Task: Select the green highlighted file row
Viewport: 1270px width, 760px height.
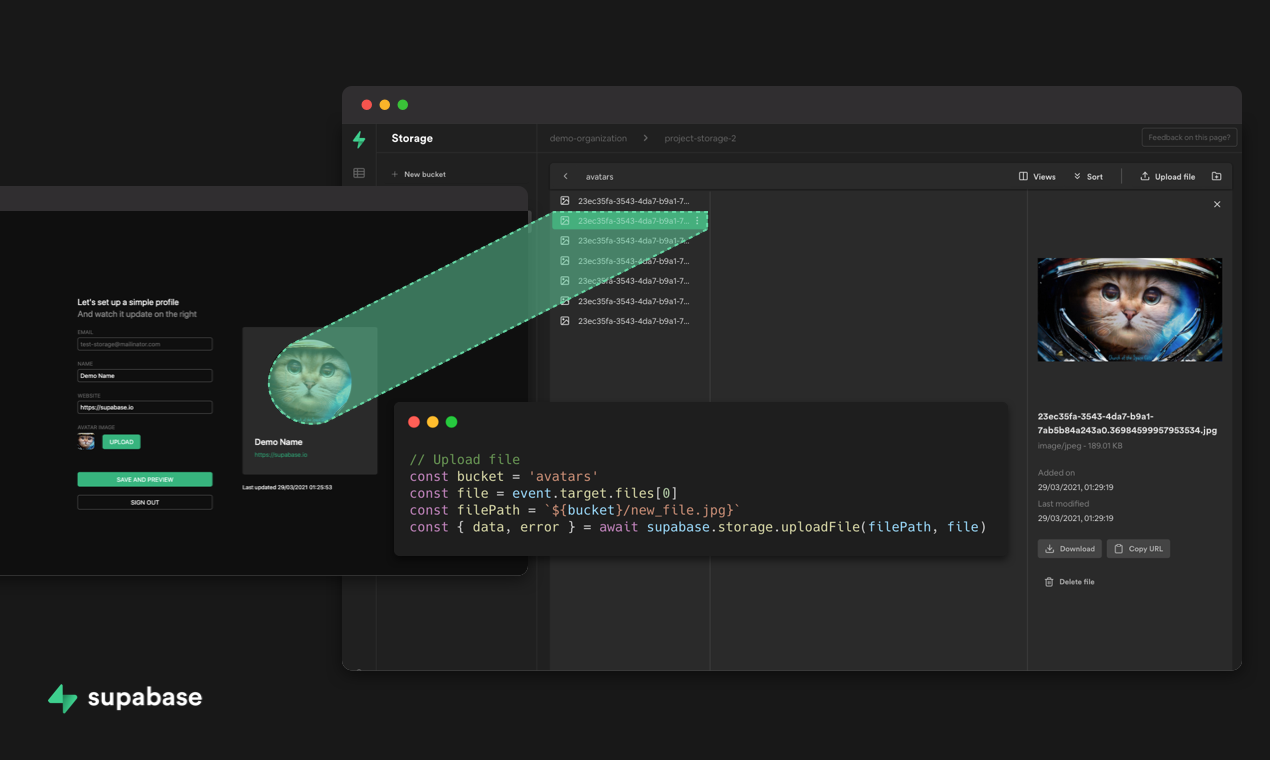Action: [630, 221]
